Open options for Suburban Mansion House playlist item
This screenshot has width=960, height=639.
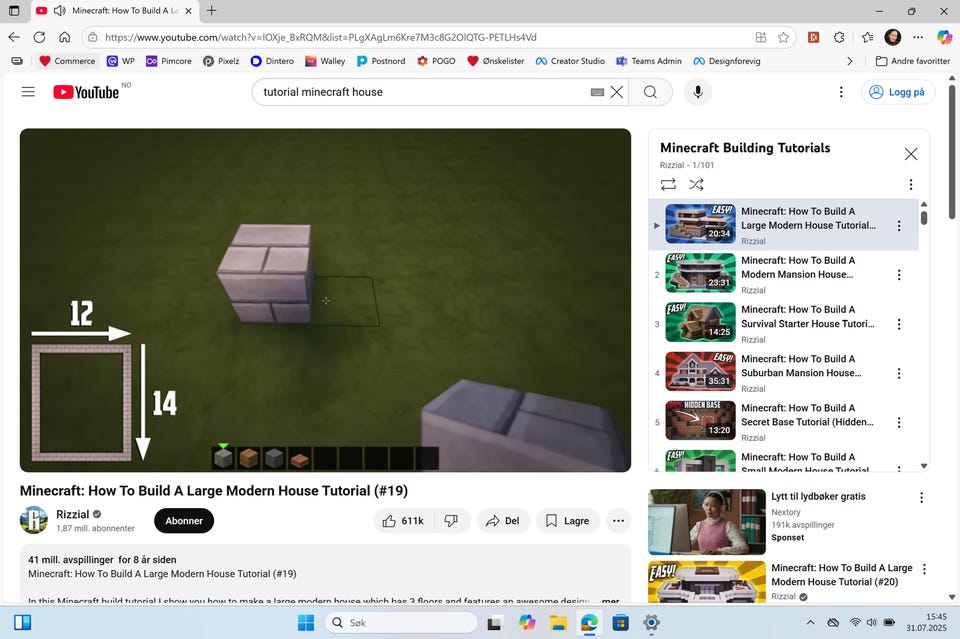coord(899,373)
